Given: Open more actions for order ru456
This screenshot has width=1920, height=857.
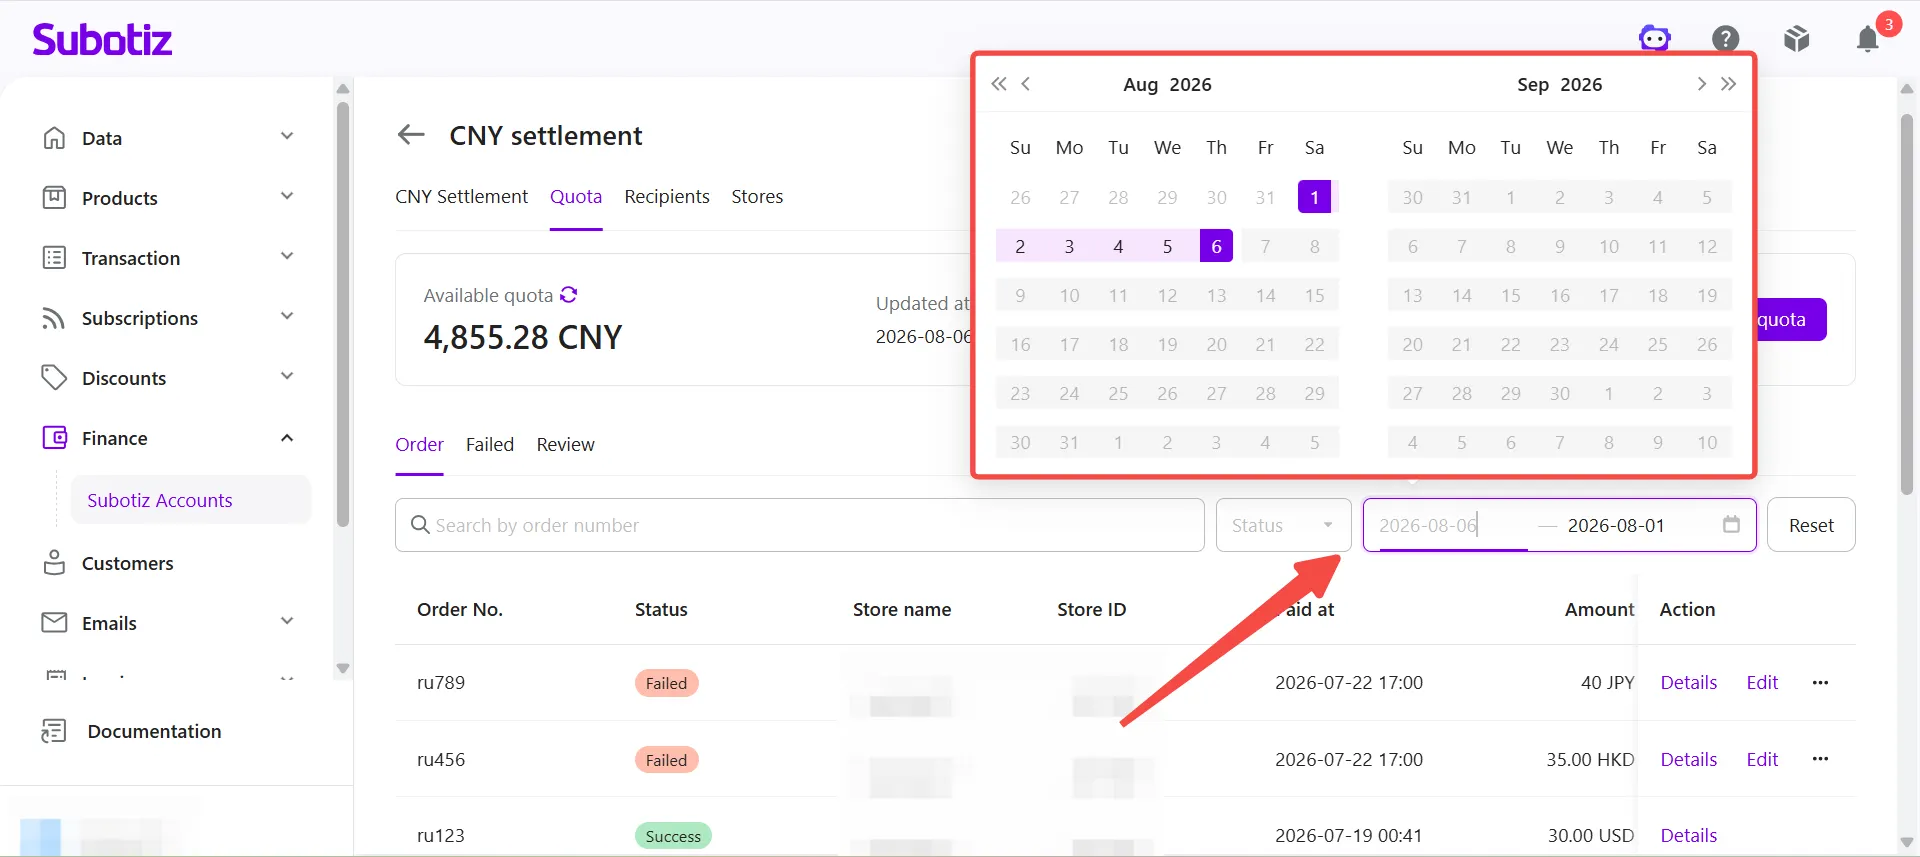Looking at the screenshot, I should point(1820,759).
